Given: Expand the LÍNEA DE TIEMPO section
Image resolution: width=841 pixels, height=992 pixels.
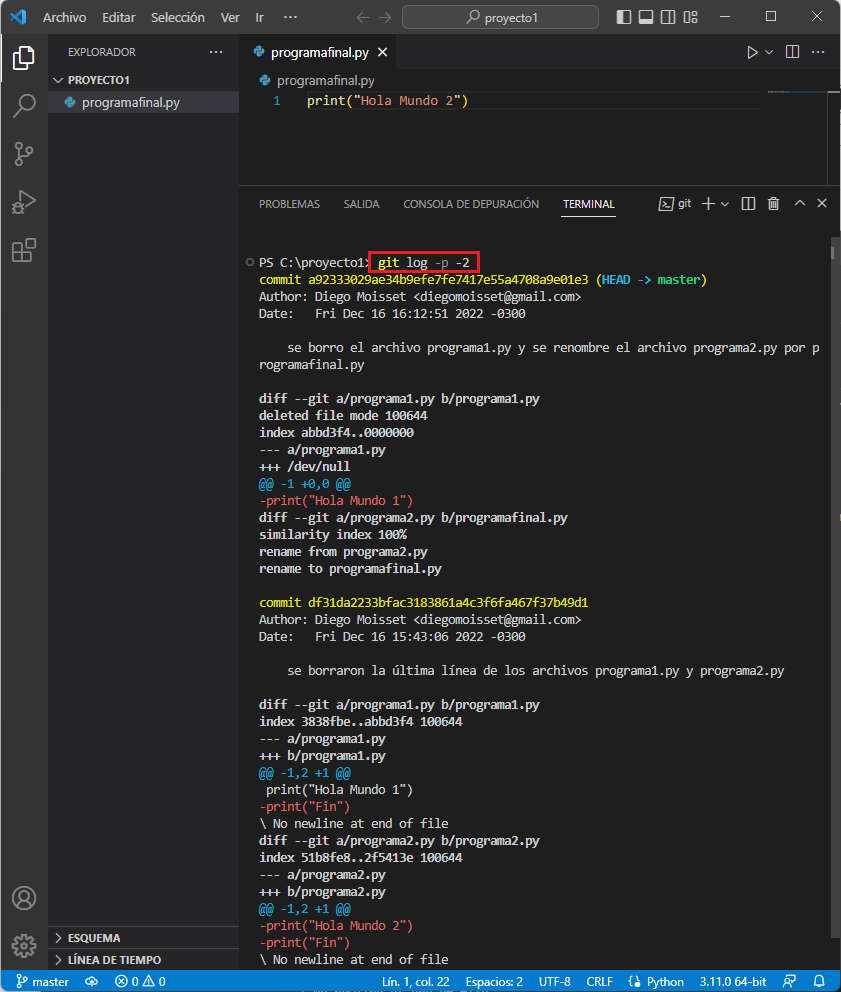Looking at the screenshot, I should [114, 960].
